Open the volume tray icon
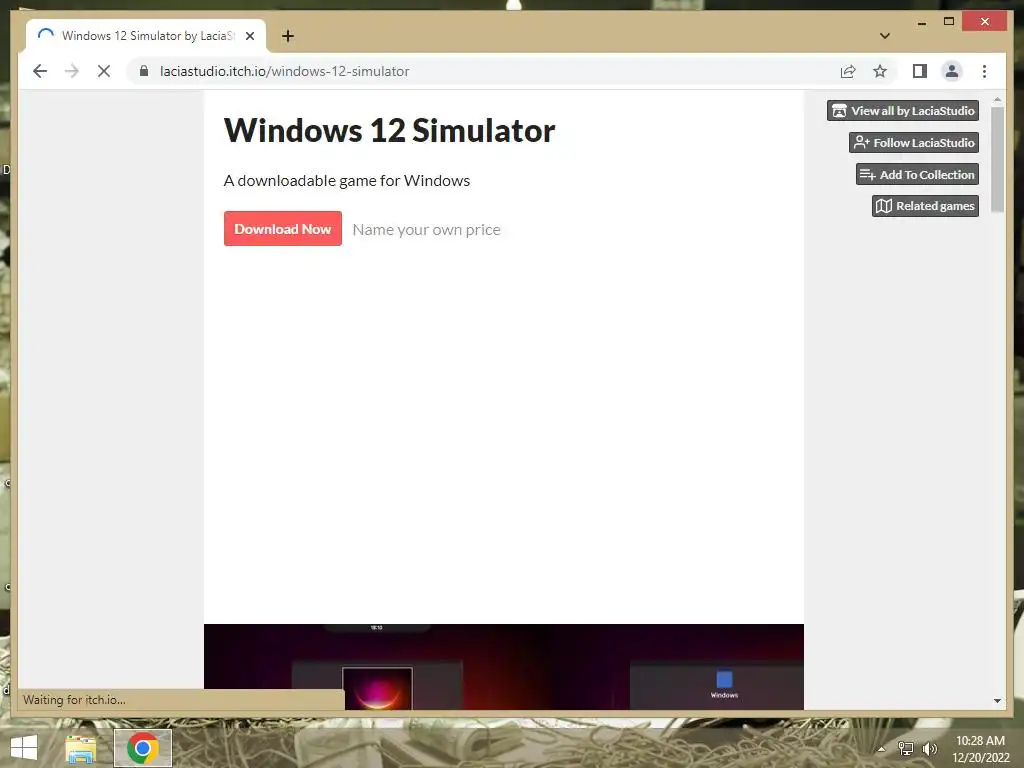The height and width of the screenshot is (768, 1024). pos(930,749)
